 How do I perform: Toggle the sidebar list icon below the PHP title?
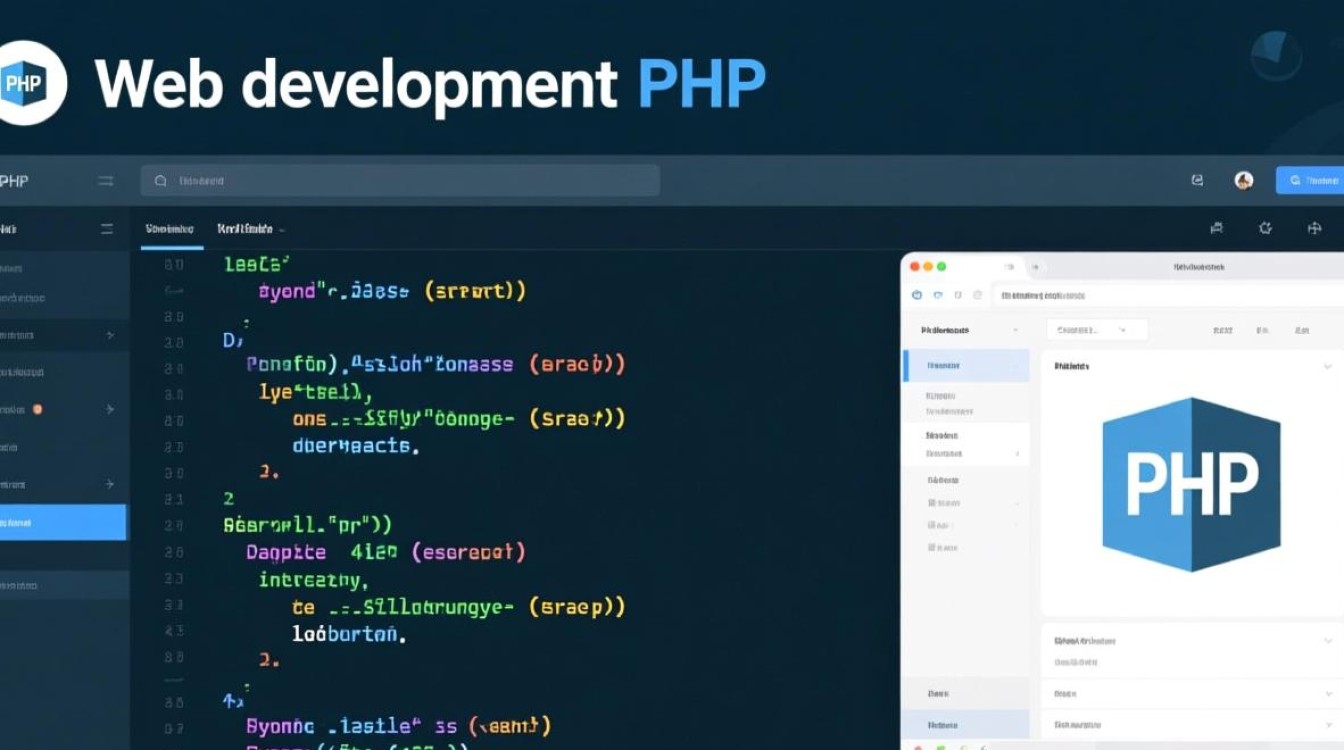click(x=106, y=229)
